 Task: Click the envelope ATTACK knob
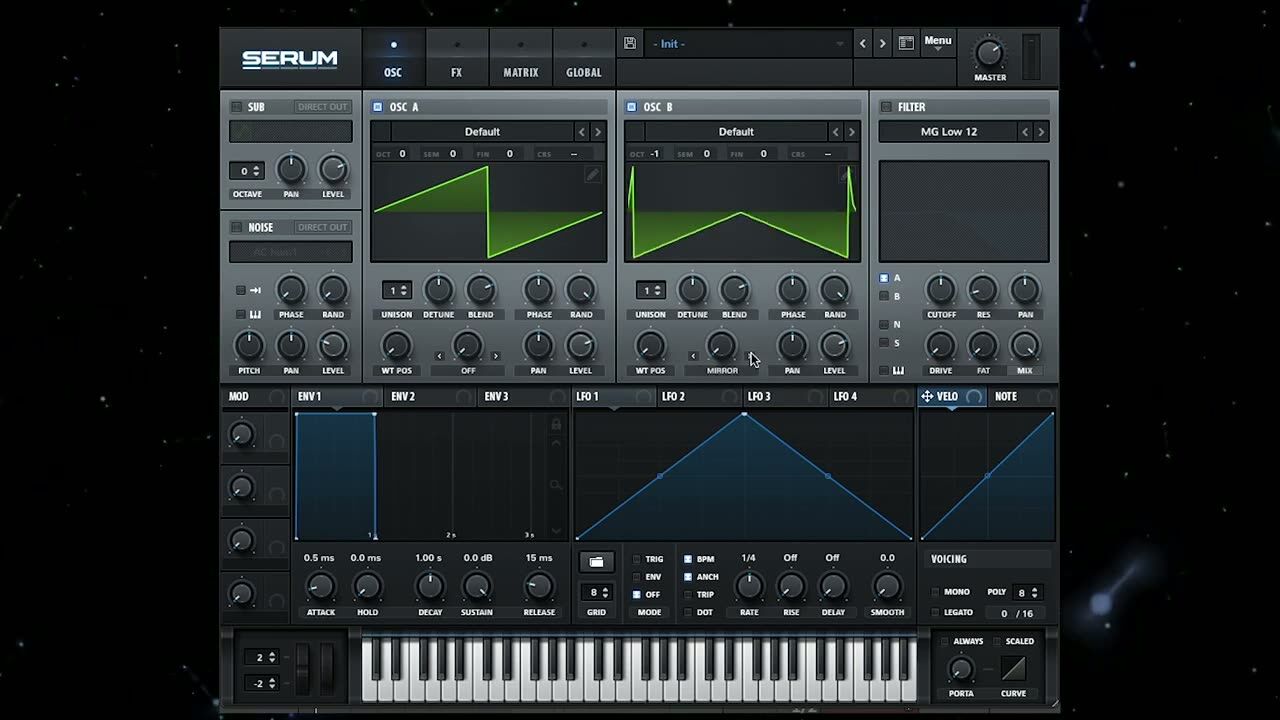(320, 586)
